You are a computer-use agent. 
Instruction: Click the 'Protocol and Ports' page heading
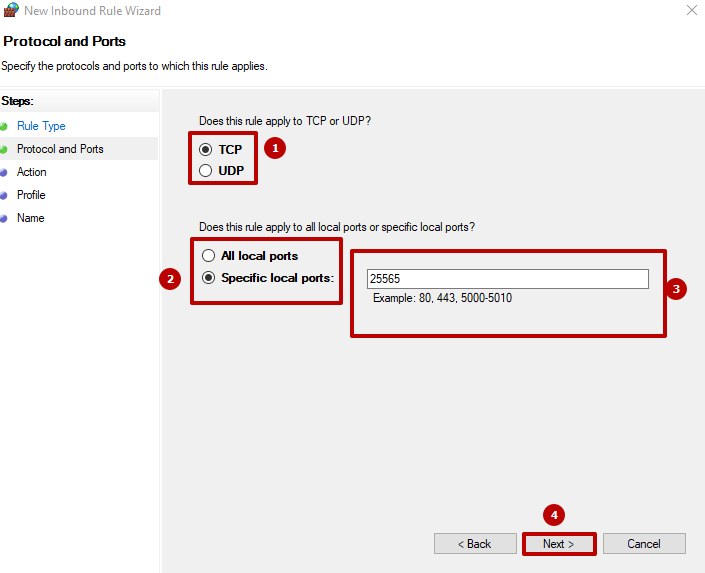click(x=64, y=41)
